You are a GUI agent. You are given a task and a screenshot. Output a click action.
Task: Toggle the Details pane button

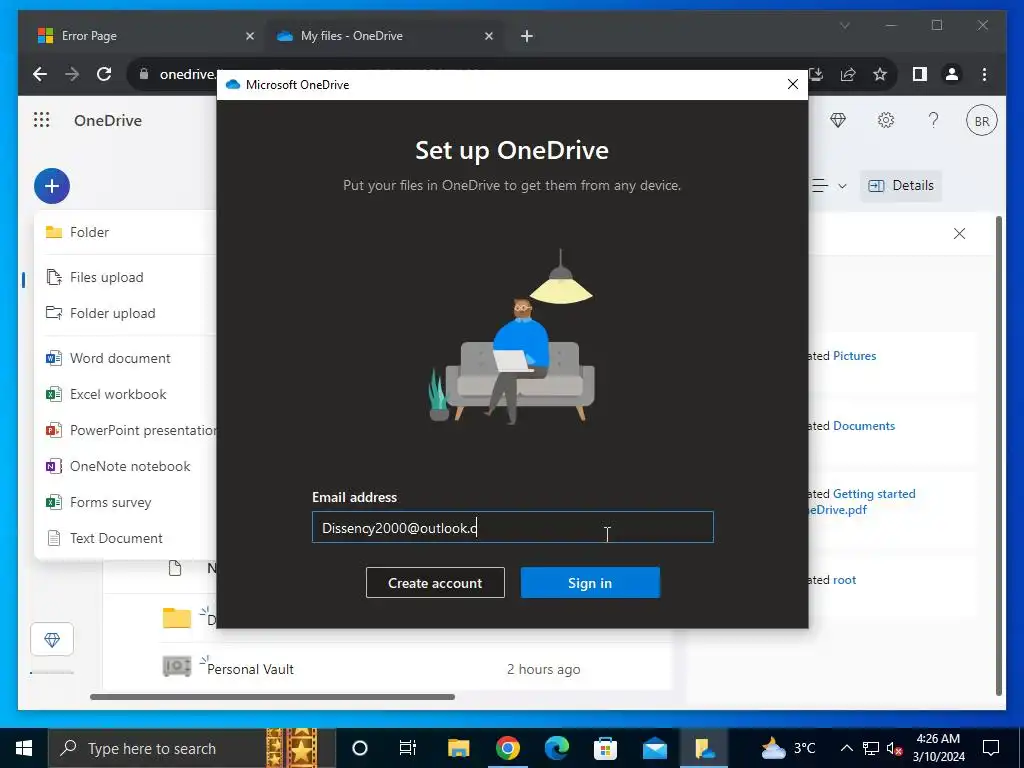[901, 185]
